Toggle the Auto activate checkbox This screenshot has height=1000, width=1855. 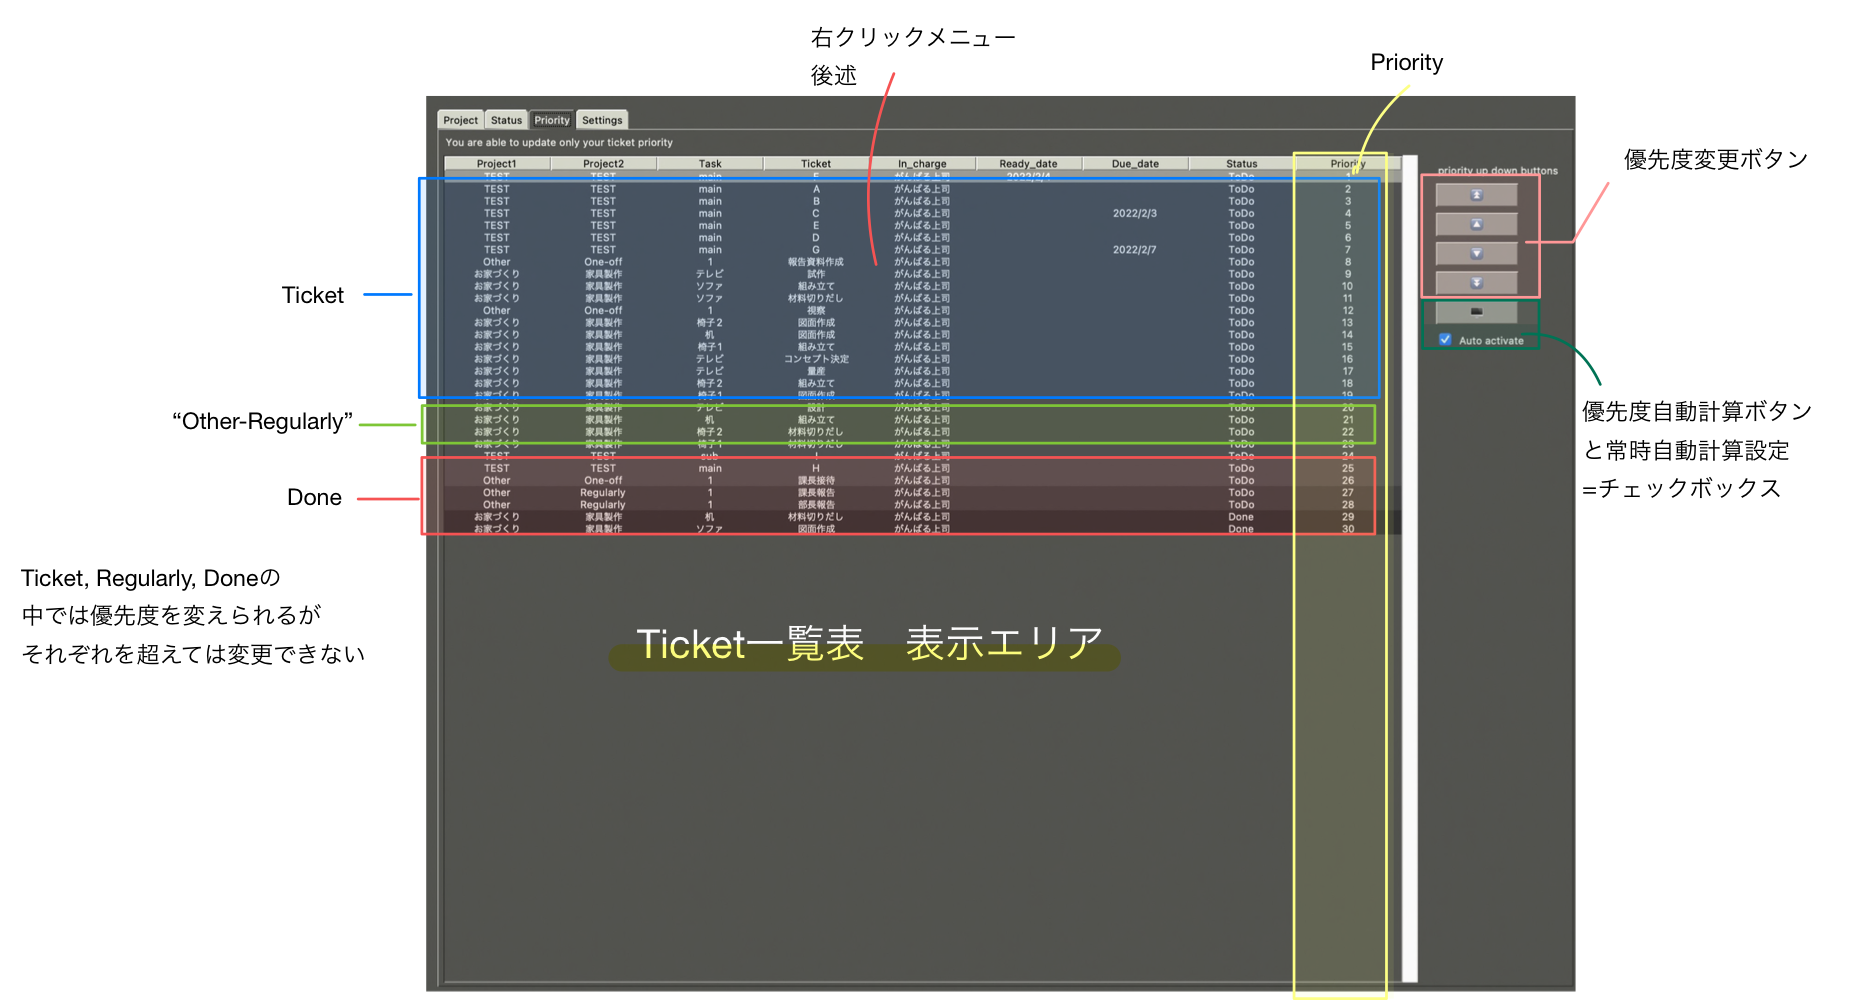(1445, 340)
